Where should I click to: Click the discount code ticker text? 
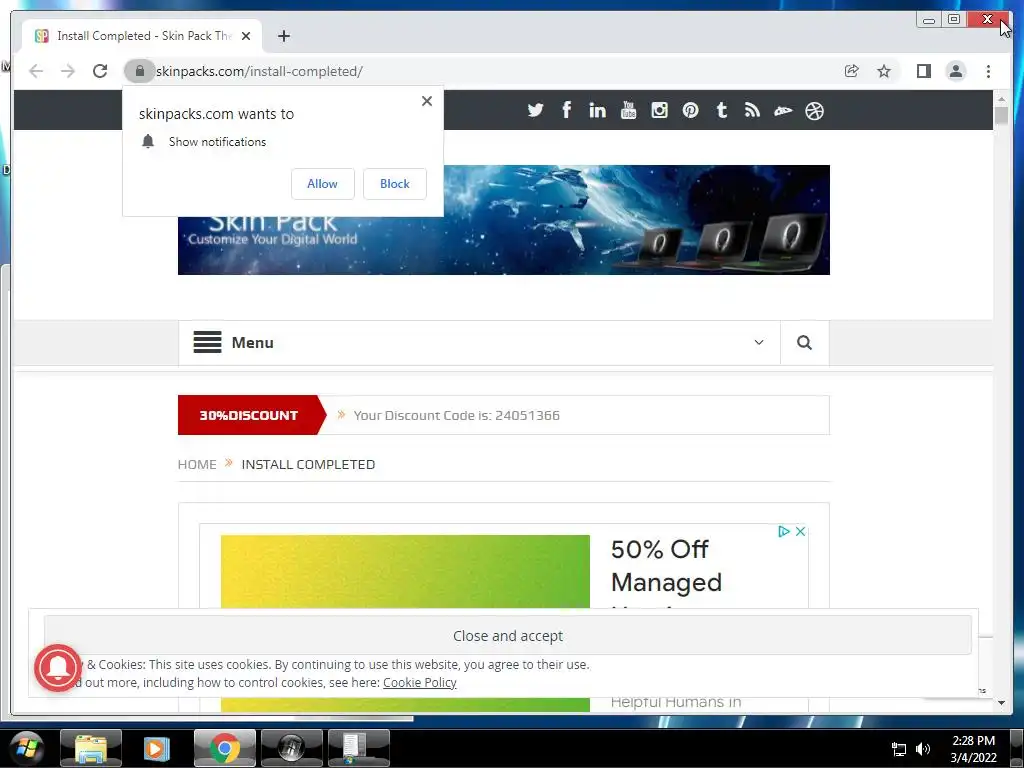click(x=456, y=415)
